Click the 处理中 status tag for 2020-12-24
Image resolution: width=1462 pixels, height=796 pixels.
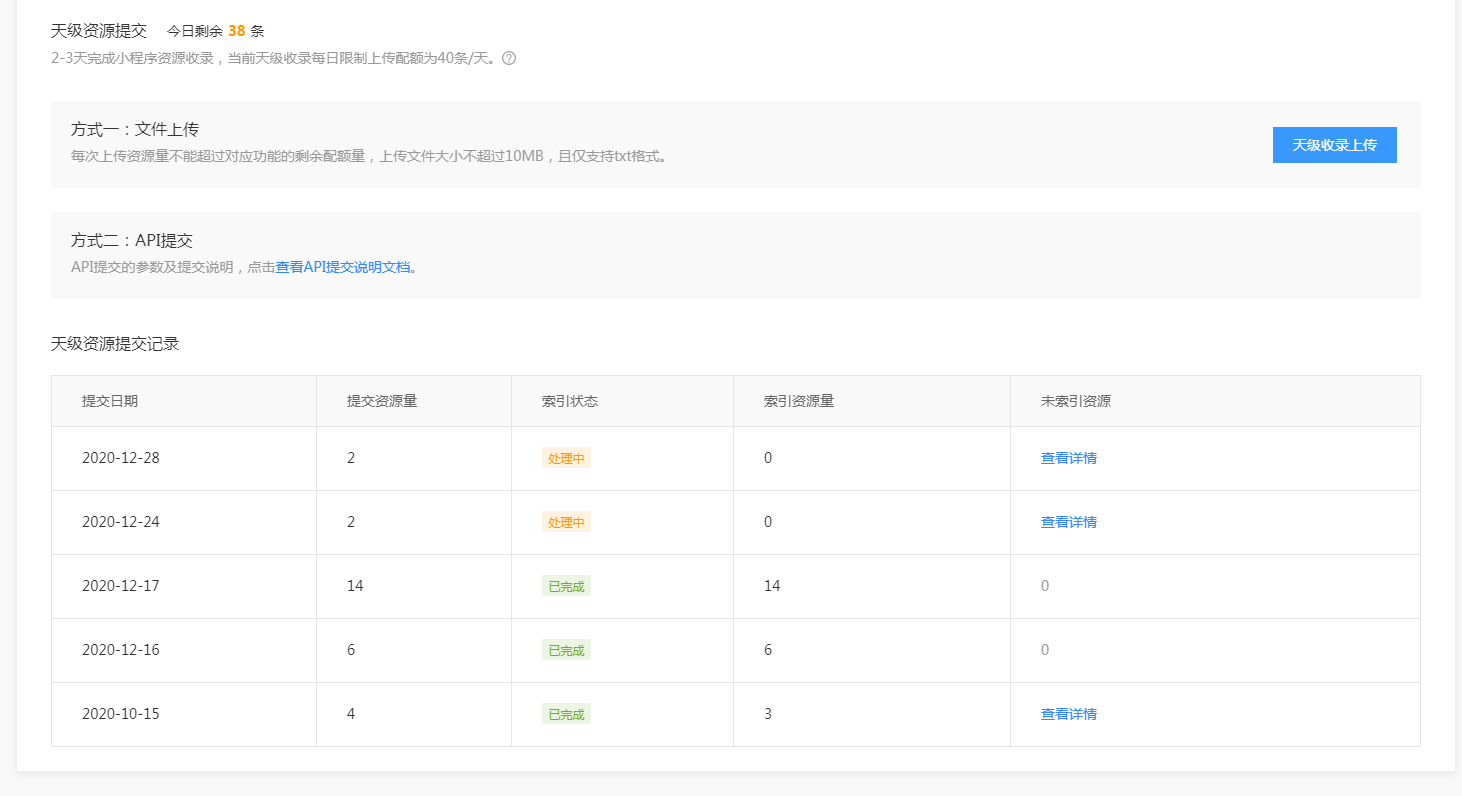pos(566,522)
